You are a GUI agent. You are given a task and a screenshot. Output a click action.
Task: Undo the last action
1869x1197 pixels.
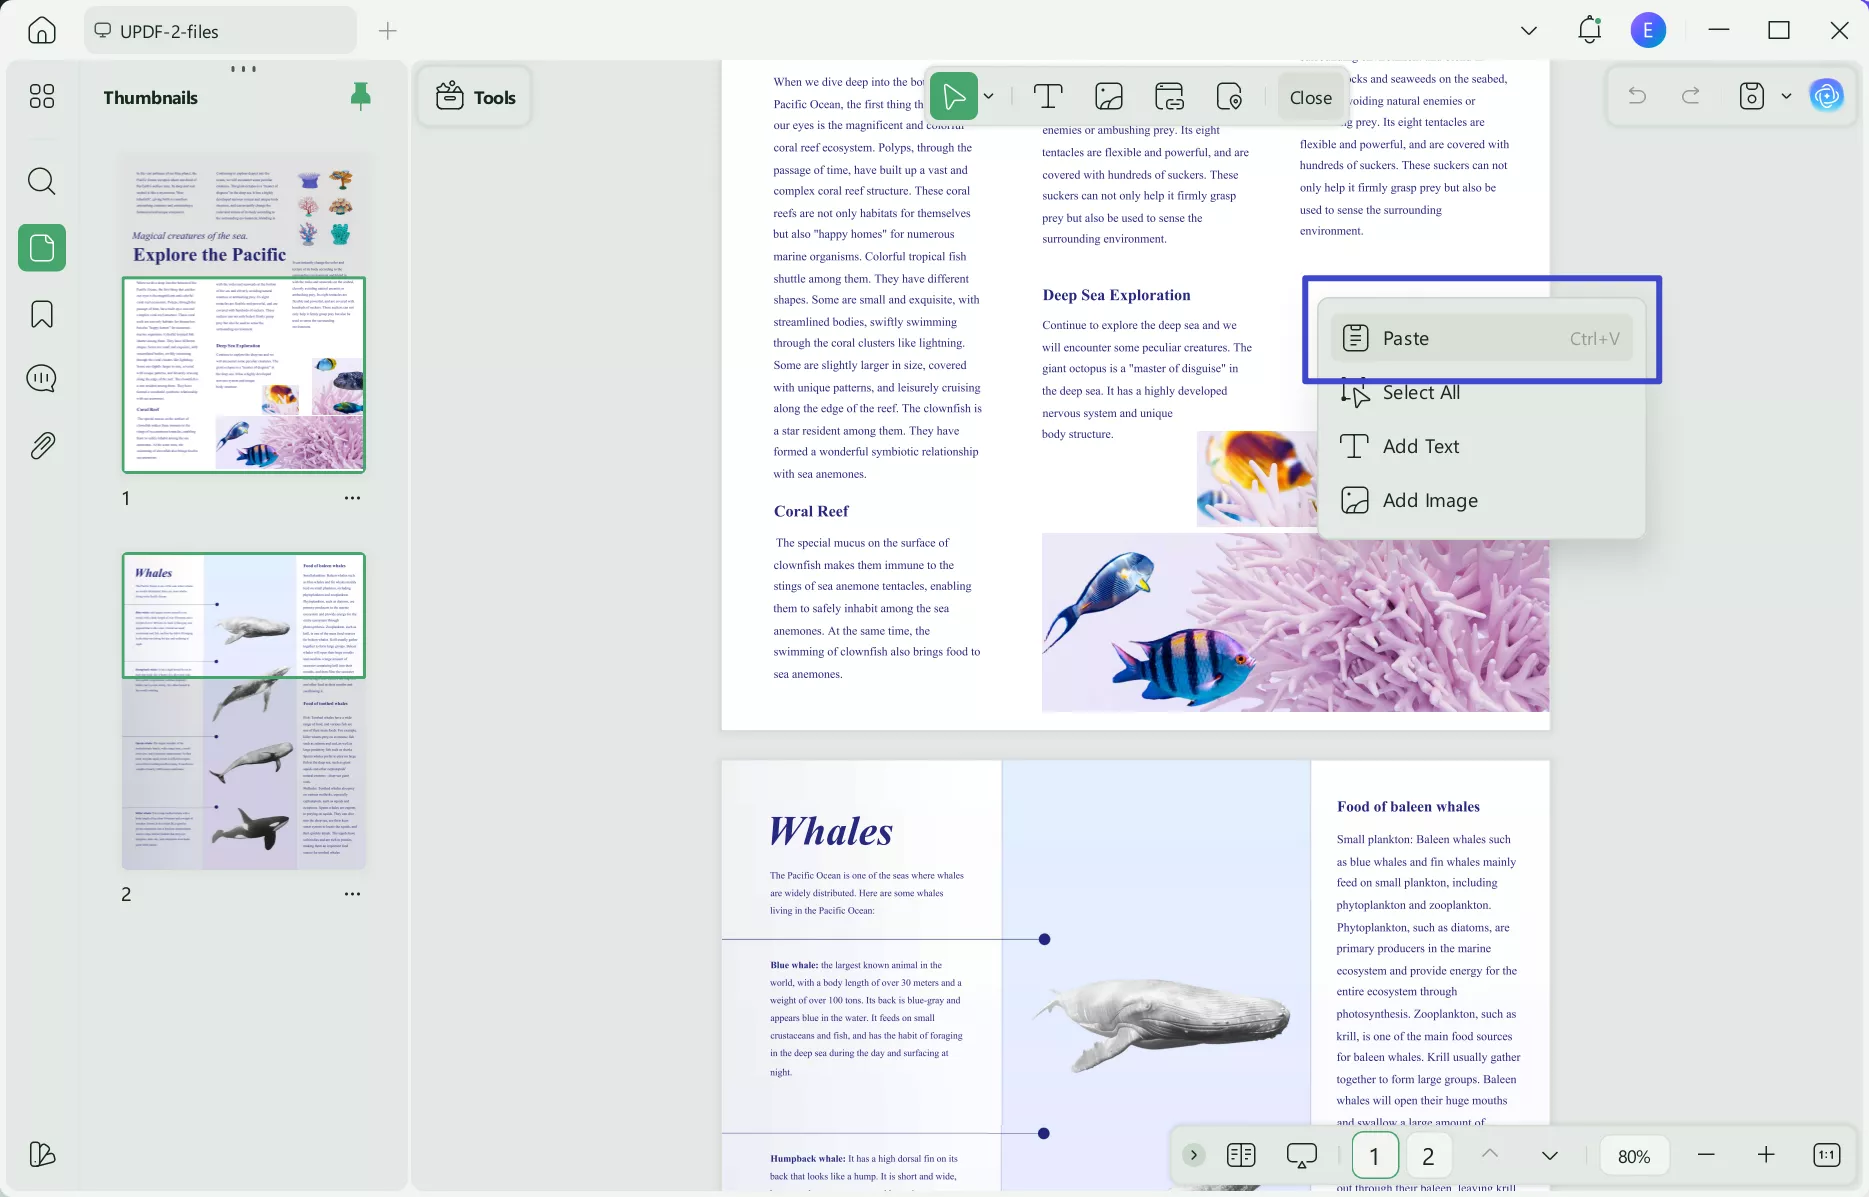[1637, 95]
